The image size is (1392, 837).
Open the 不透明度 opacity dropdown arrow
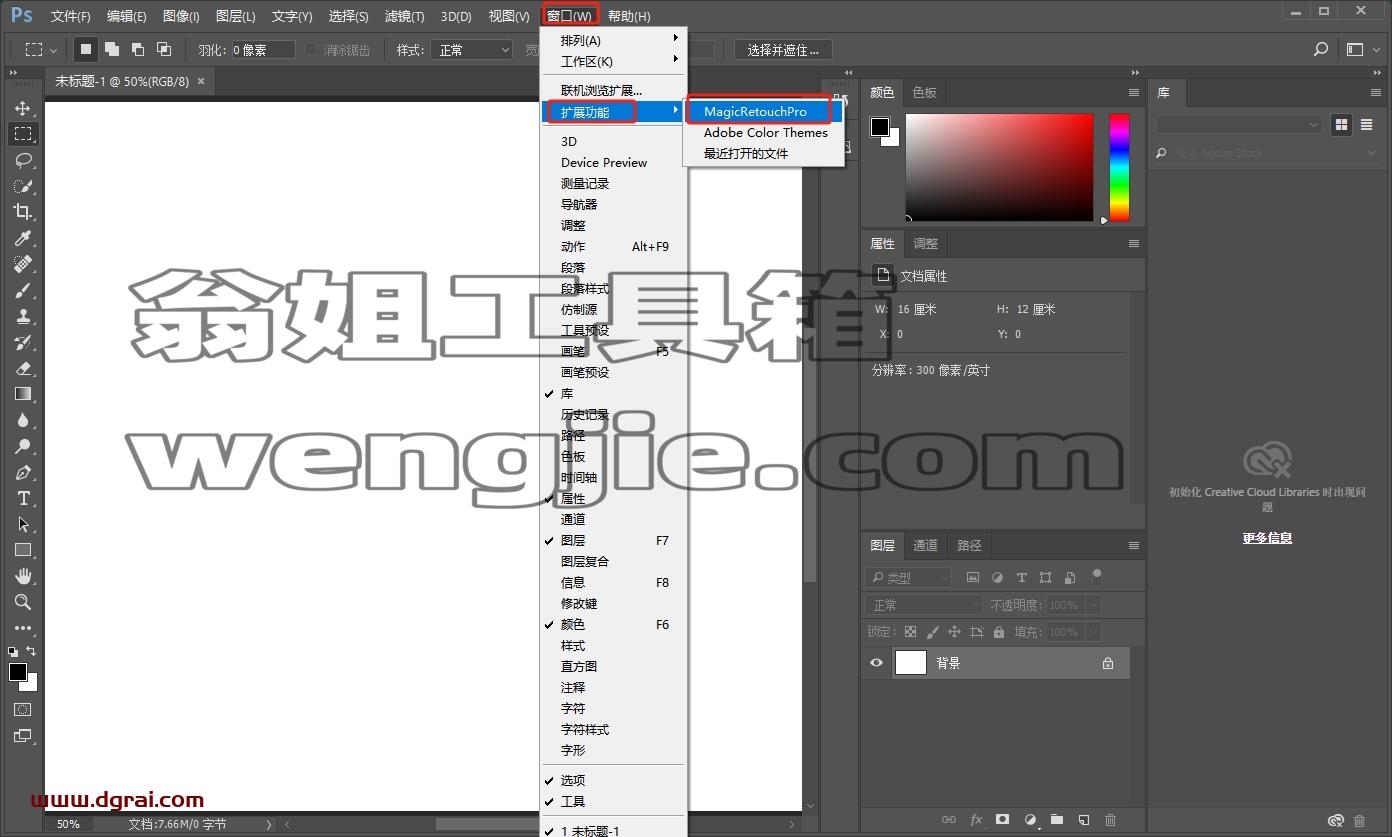tap(1092, 605)
